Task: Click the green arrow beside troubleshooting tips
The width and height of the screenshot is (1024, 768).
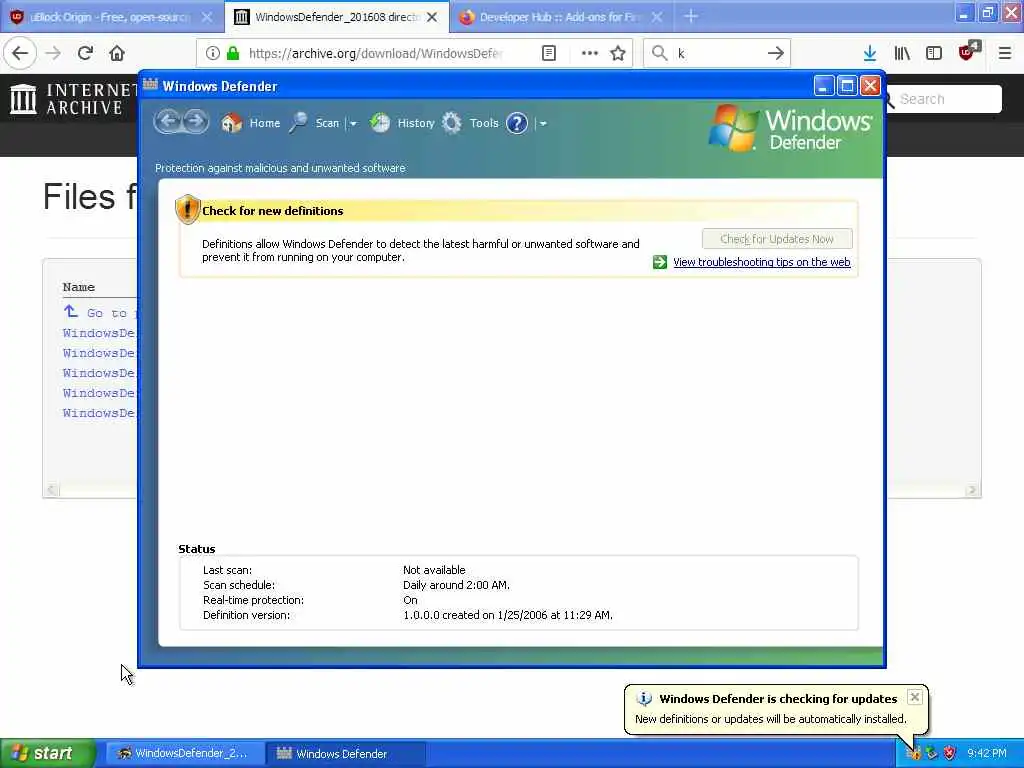Action: pos(660,262)
